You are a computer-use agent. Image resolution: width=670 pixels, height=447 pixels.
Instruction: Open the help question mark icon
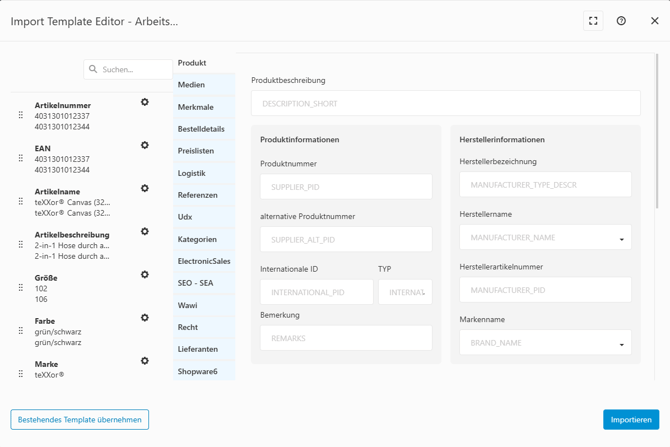click(621, 21)
